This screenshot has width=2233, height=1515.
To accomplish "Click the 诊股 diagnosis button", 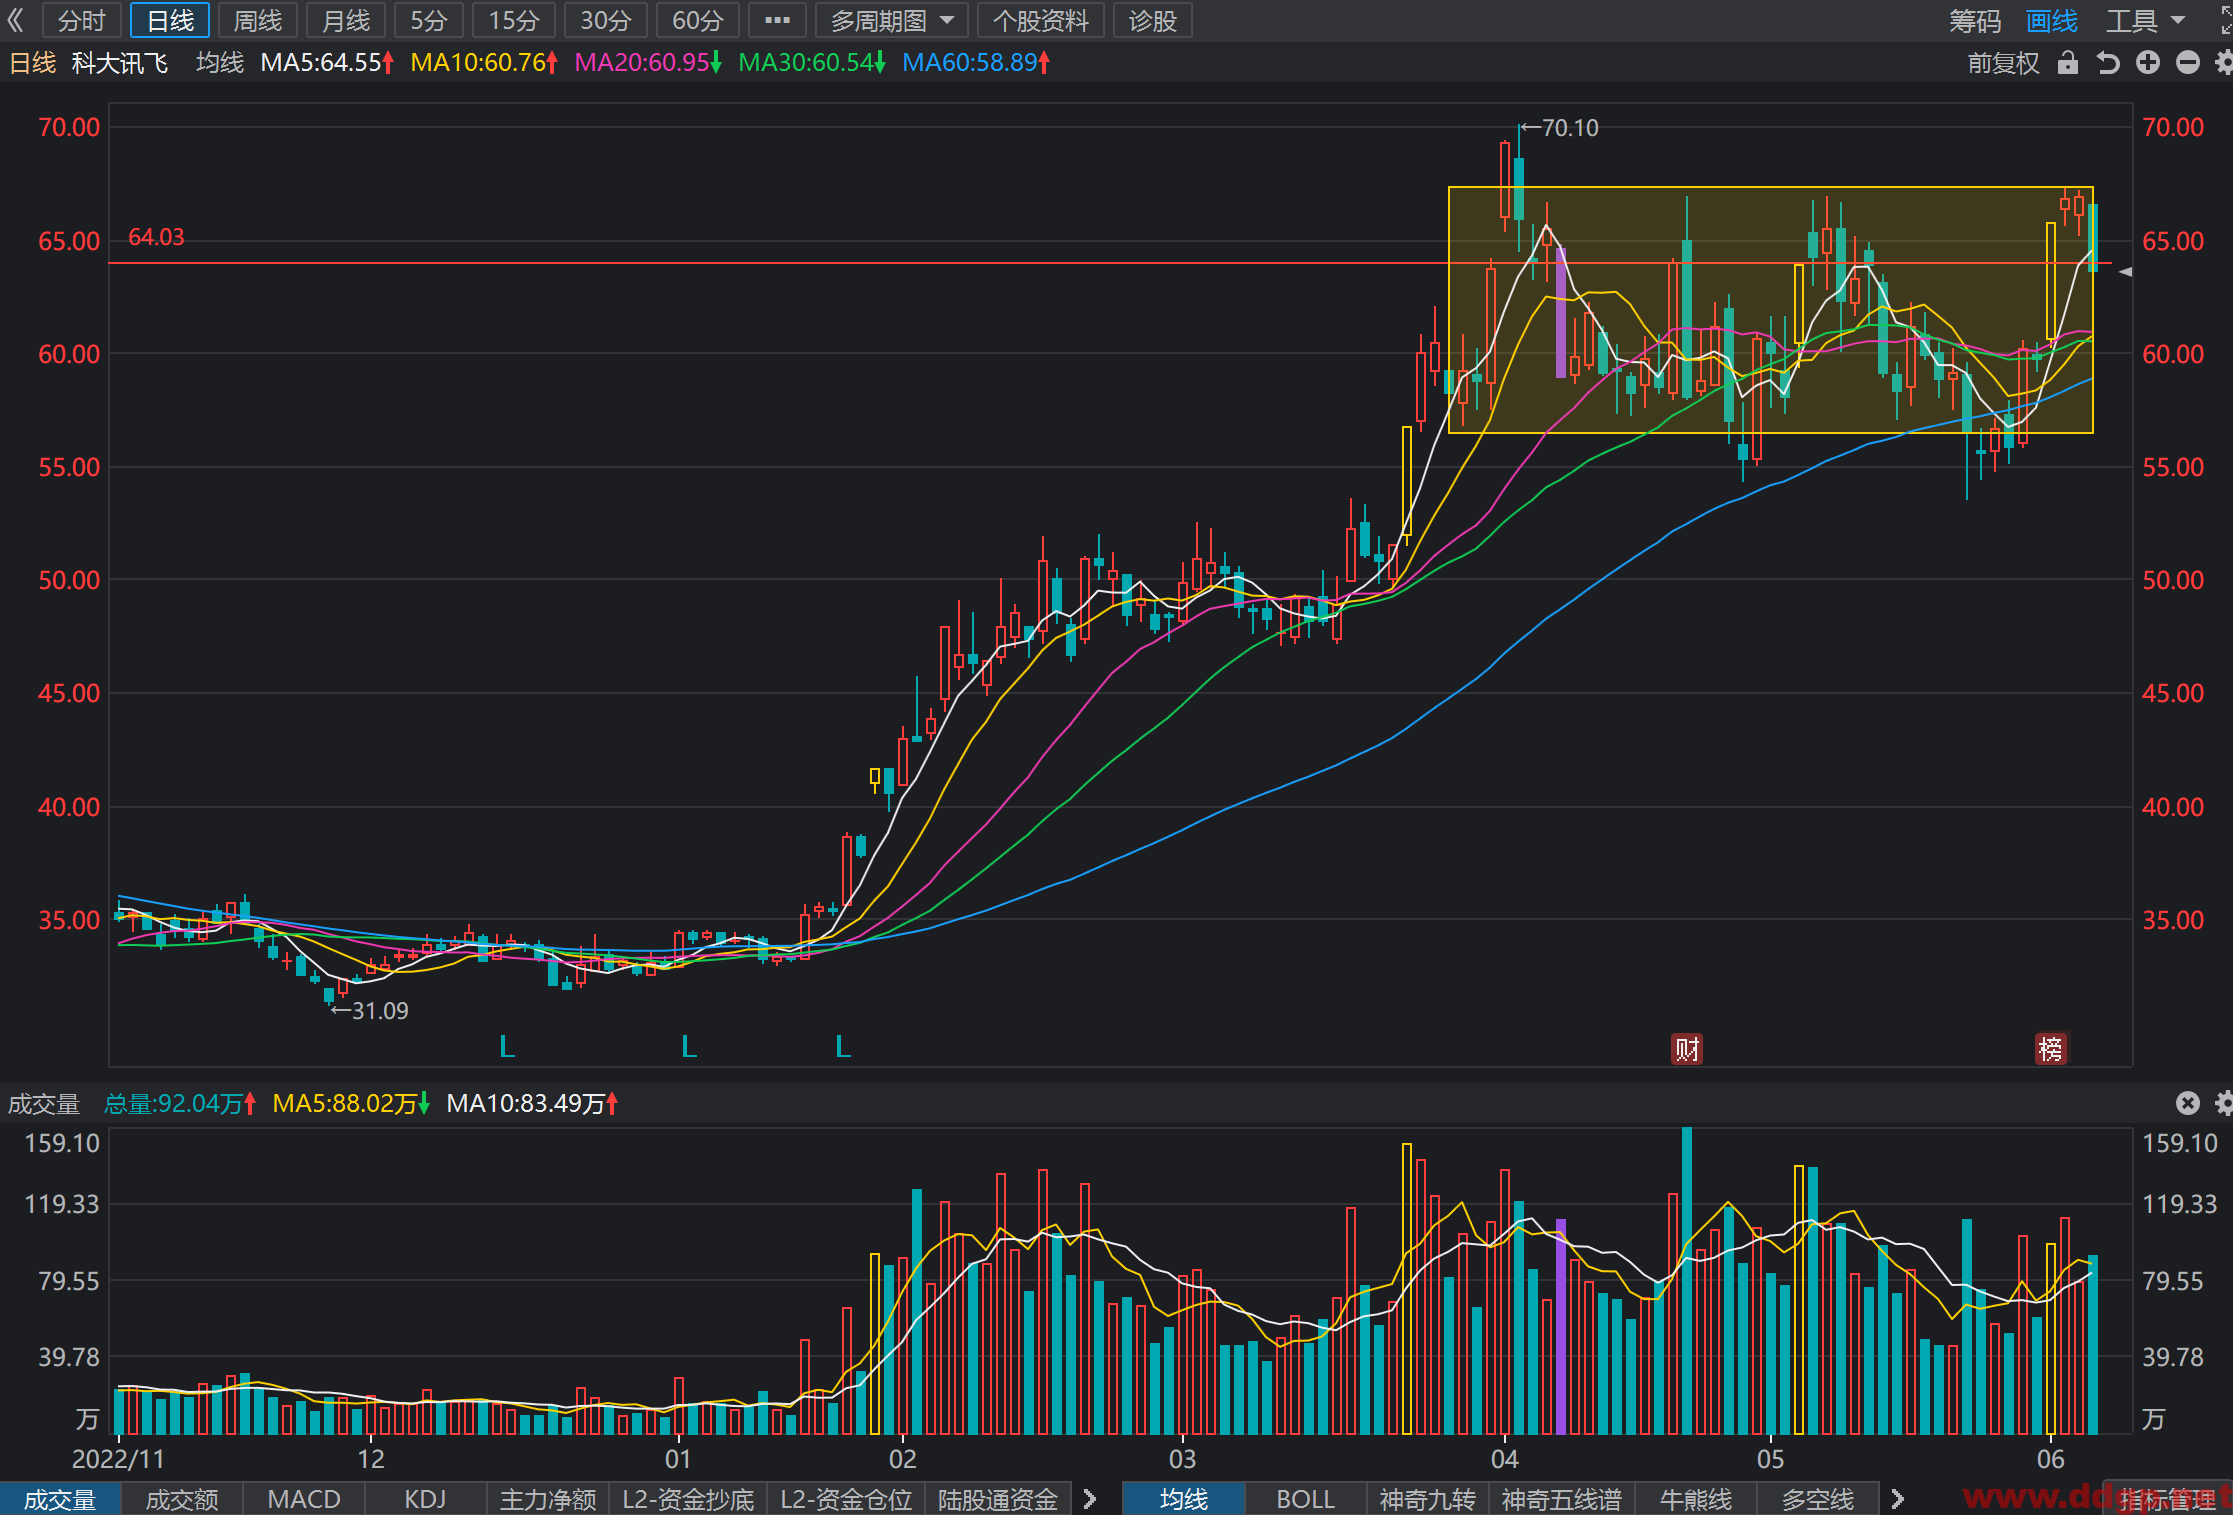I will [1153, 20].
